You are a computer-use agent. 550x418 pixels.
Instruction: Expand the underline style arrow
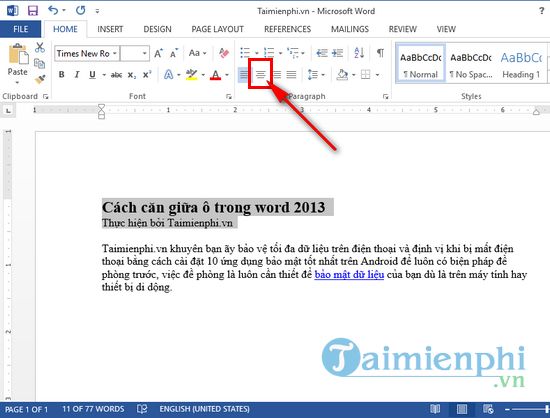pyautogui.click(x=104, y=75)
